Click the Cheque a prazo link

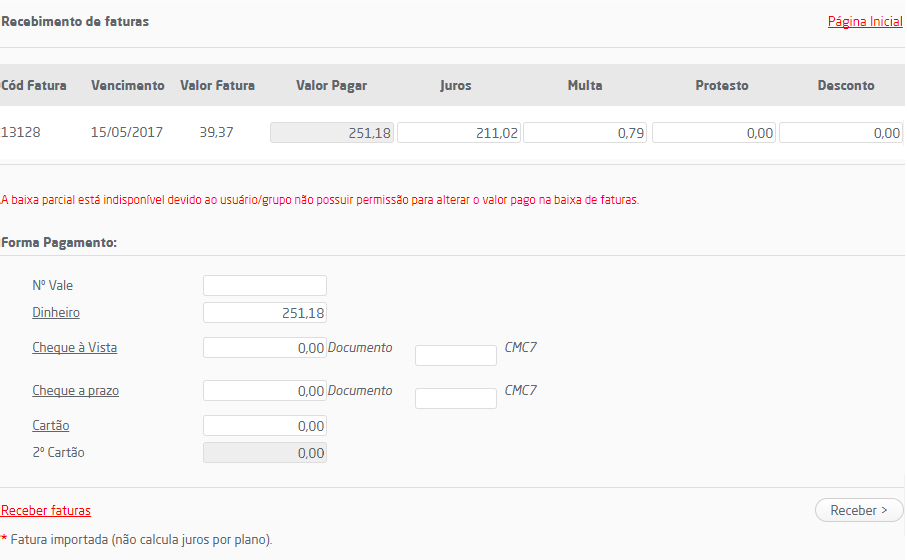click(75, 391)
